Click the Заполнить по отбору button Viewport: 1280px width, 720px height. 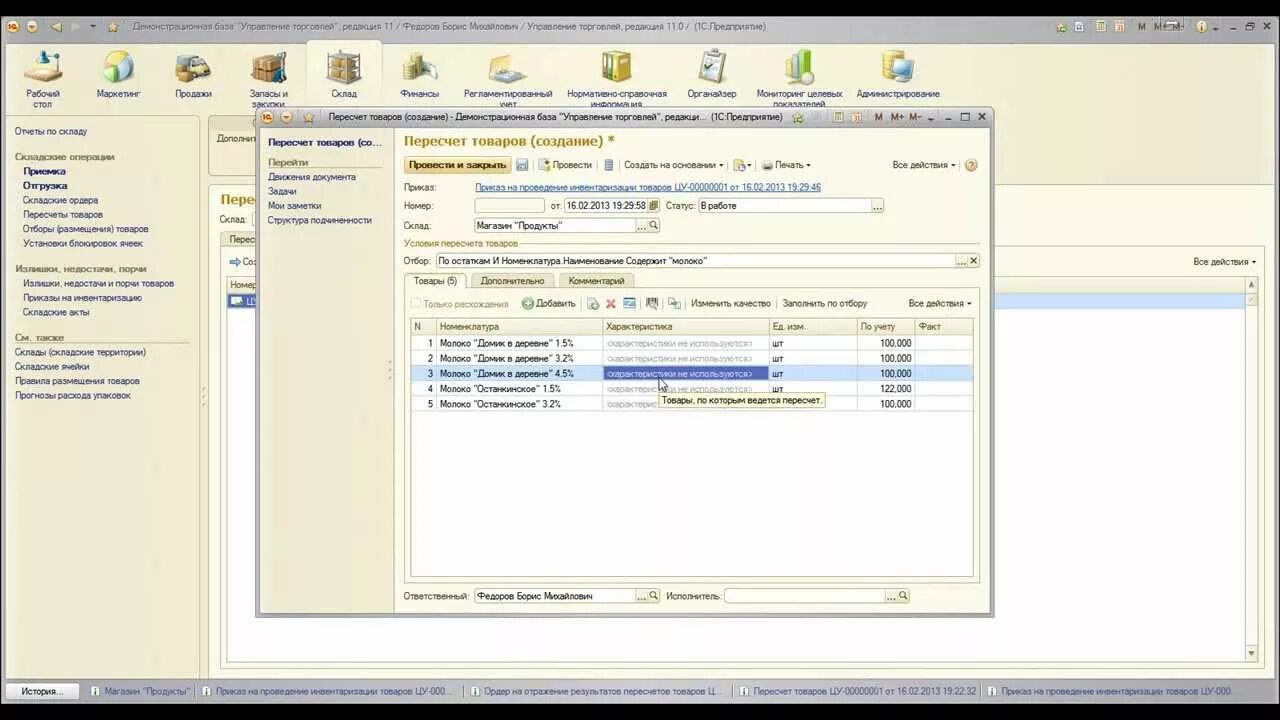click(x=825, y=303)
